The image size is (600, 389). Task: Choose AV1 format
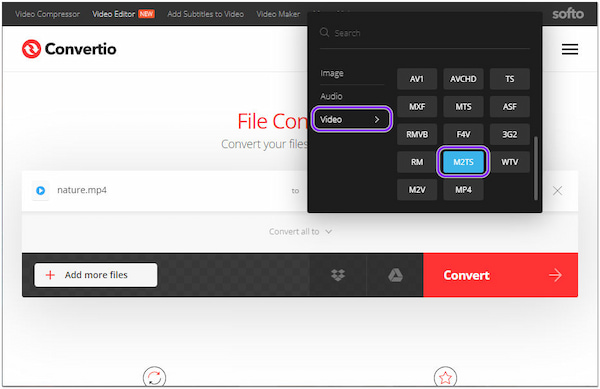[417, 79]
